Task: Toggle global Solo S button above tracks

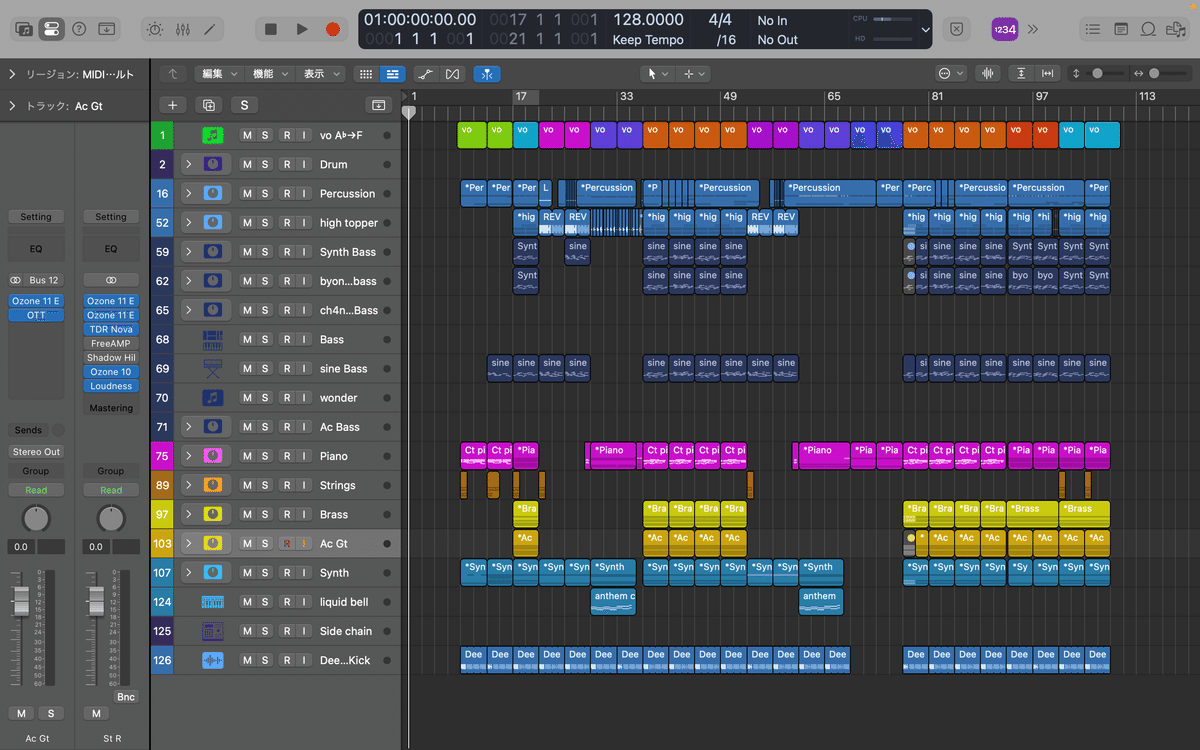Action: coord(244,105)
